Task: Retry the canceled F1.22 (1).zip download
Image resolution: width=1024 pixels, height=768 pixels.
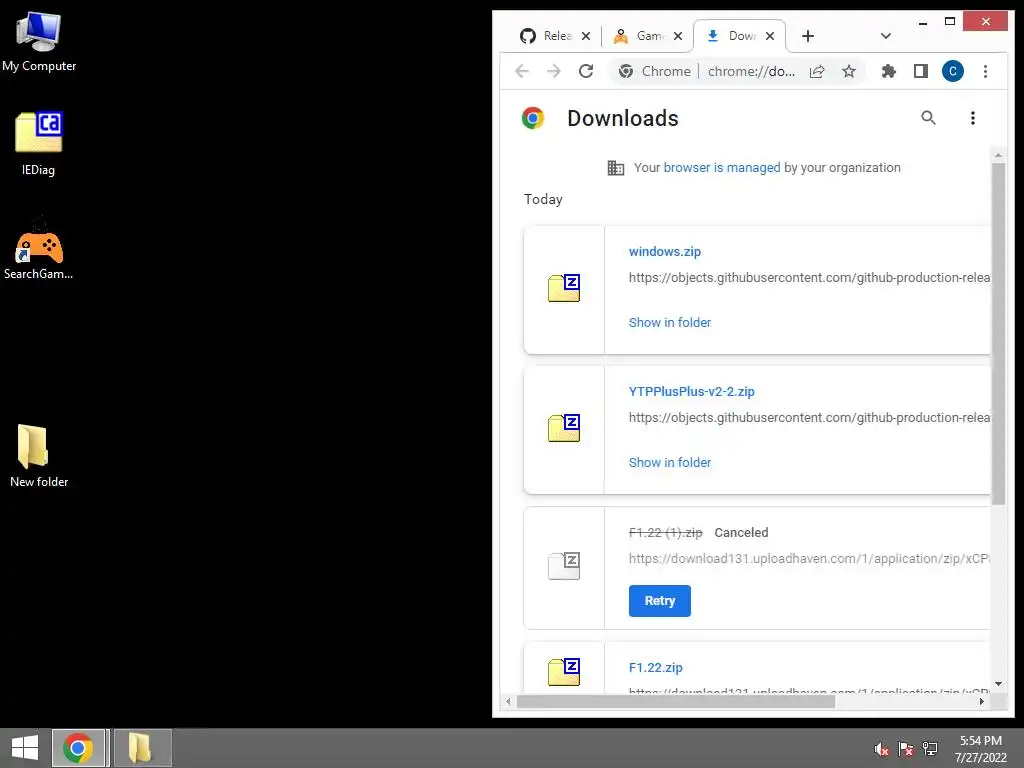Action: point(660,601)
